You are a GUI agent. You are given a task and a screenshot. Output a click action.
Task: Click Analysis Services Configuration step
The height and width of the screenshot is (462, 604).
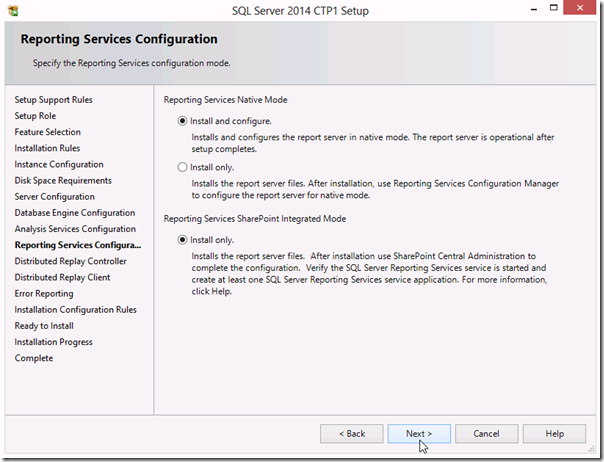point(75,229)
